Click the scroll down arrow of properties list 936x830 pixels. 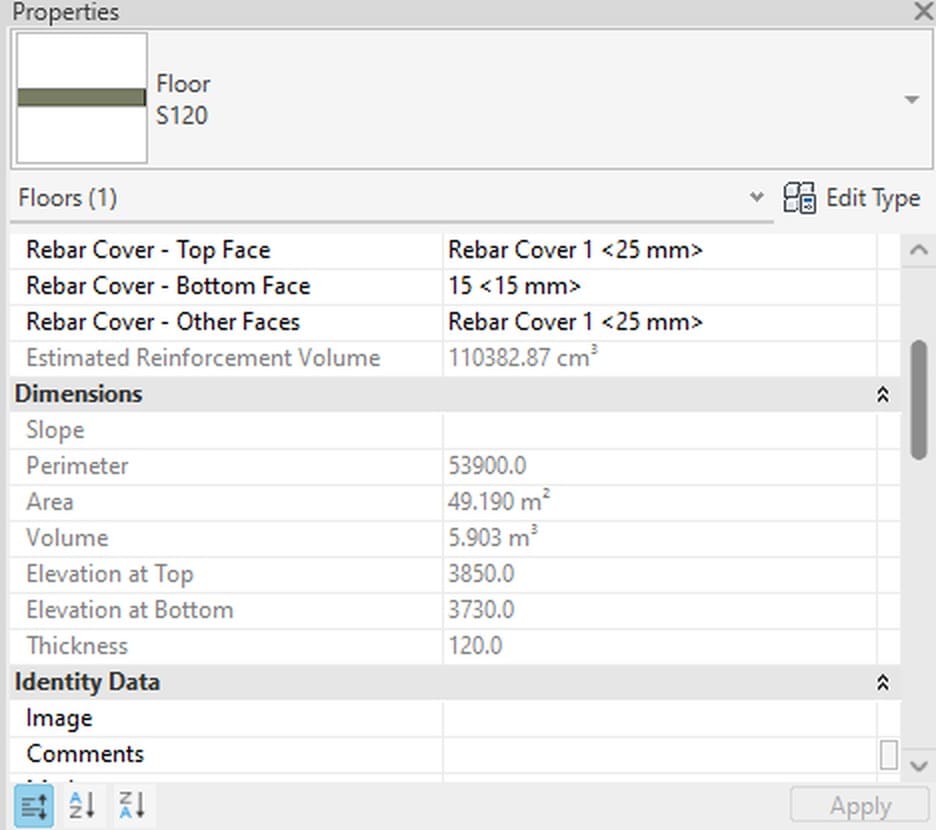point(919,765)
